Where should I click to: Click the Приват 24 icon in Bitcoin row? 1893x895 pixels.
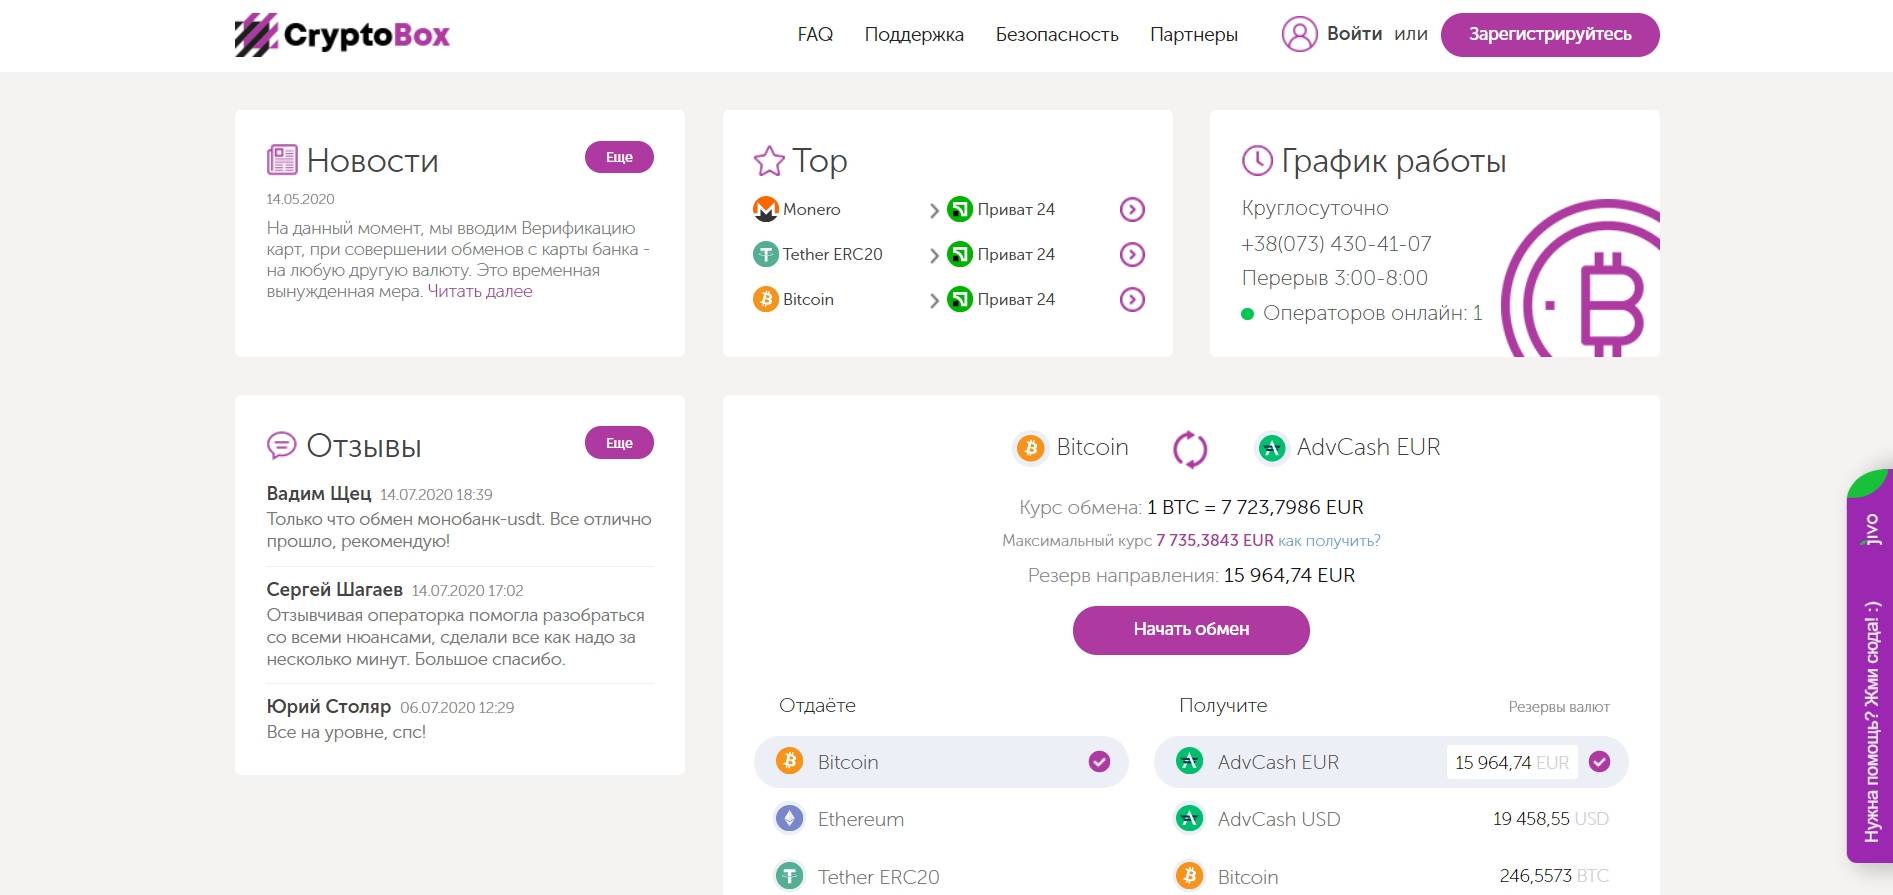[959, 299]
